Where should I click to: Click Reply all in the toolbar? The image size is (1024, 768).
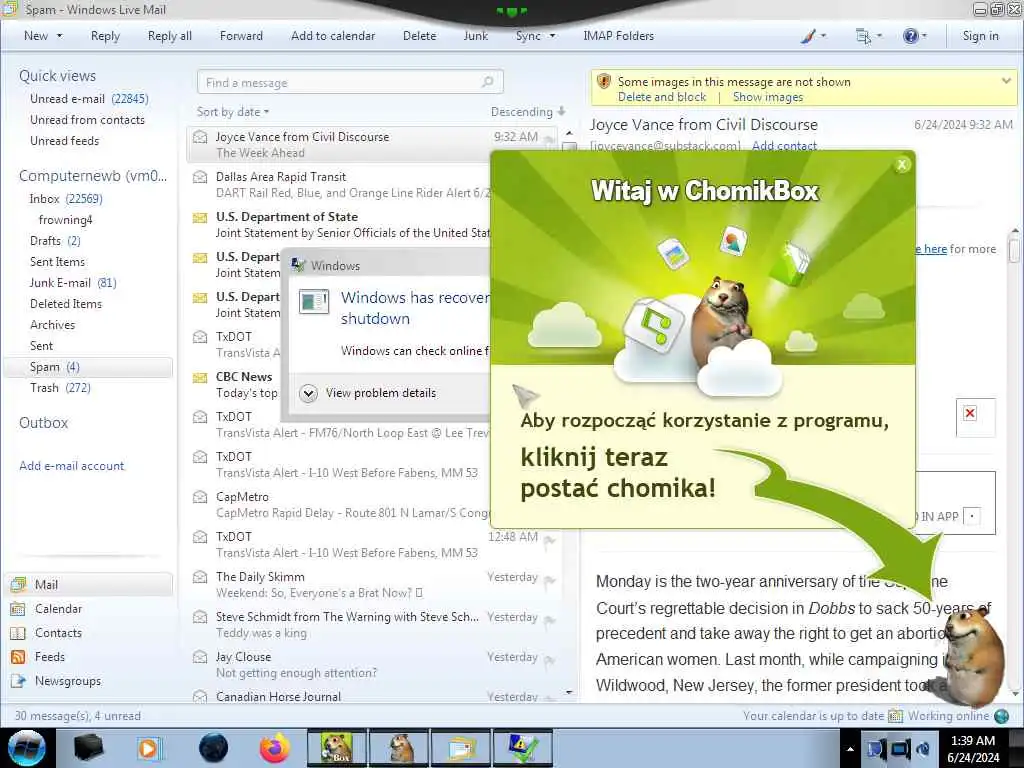tap(170, 36)
